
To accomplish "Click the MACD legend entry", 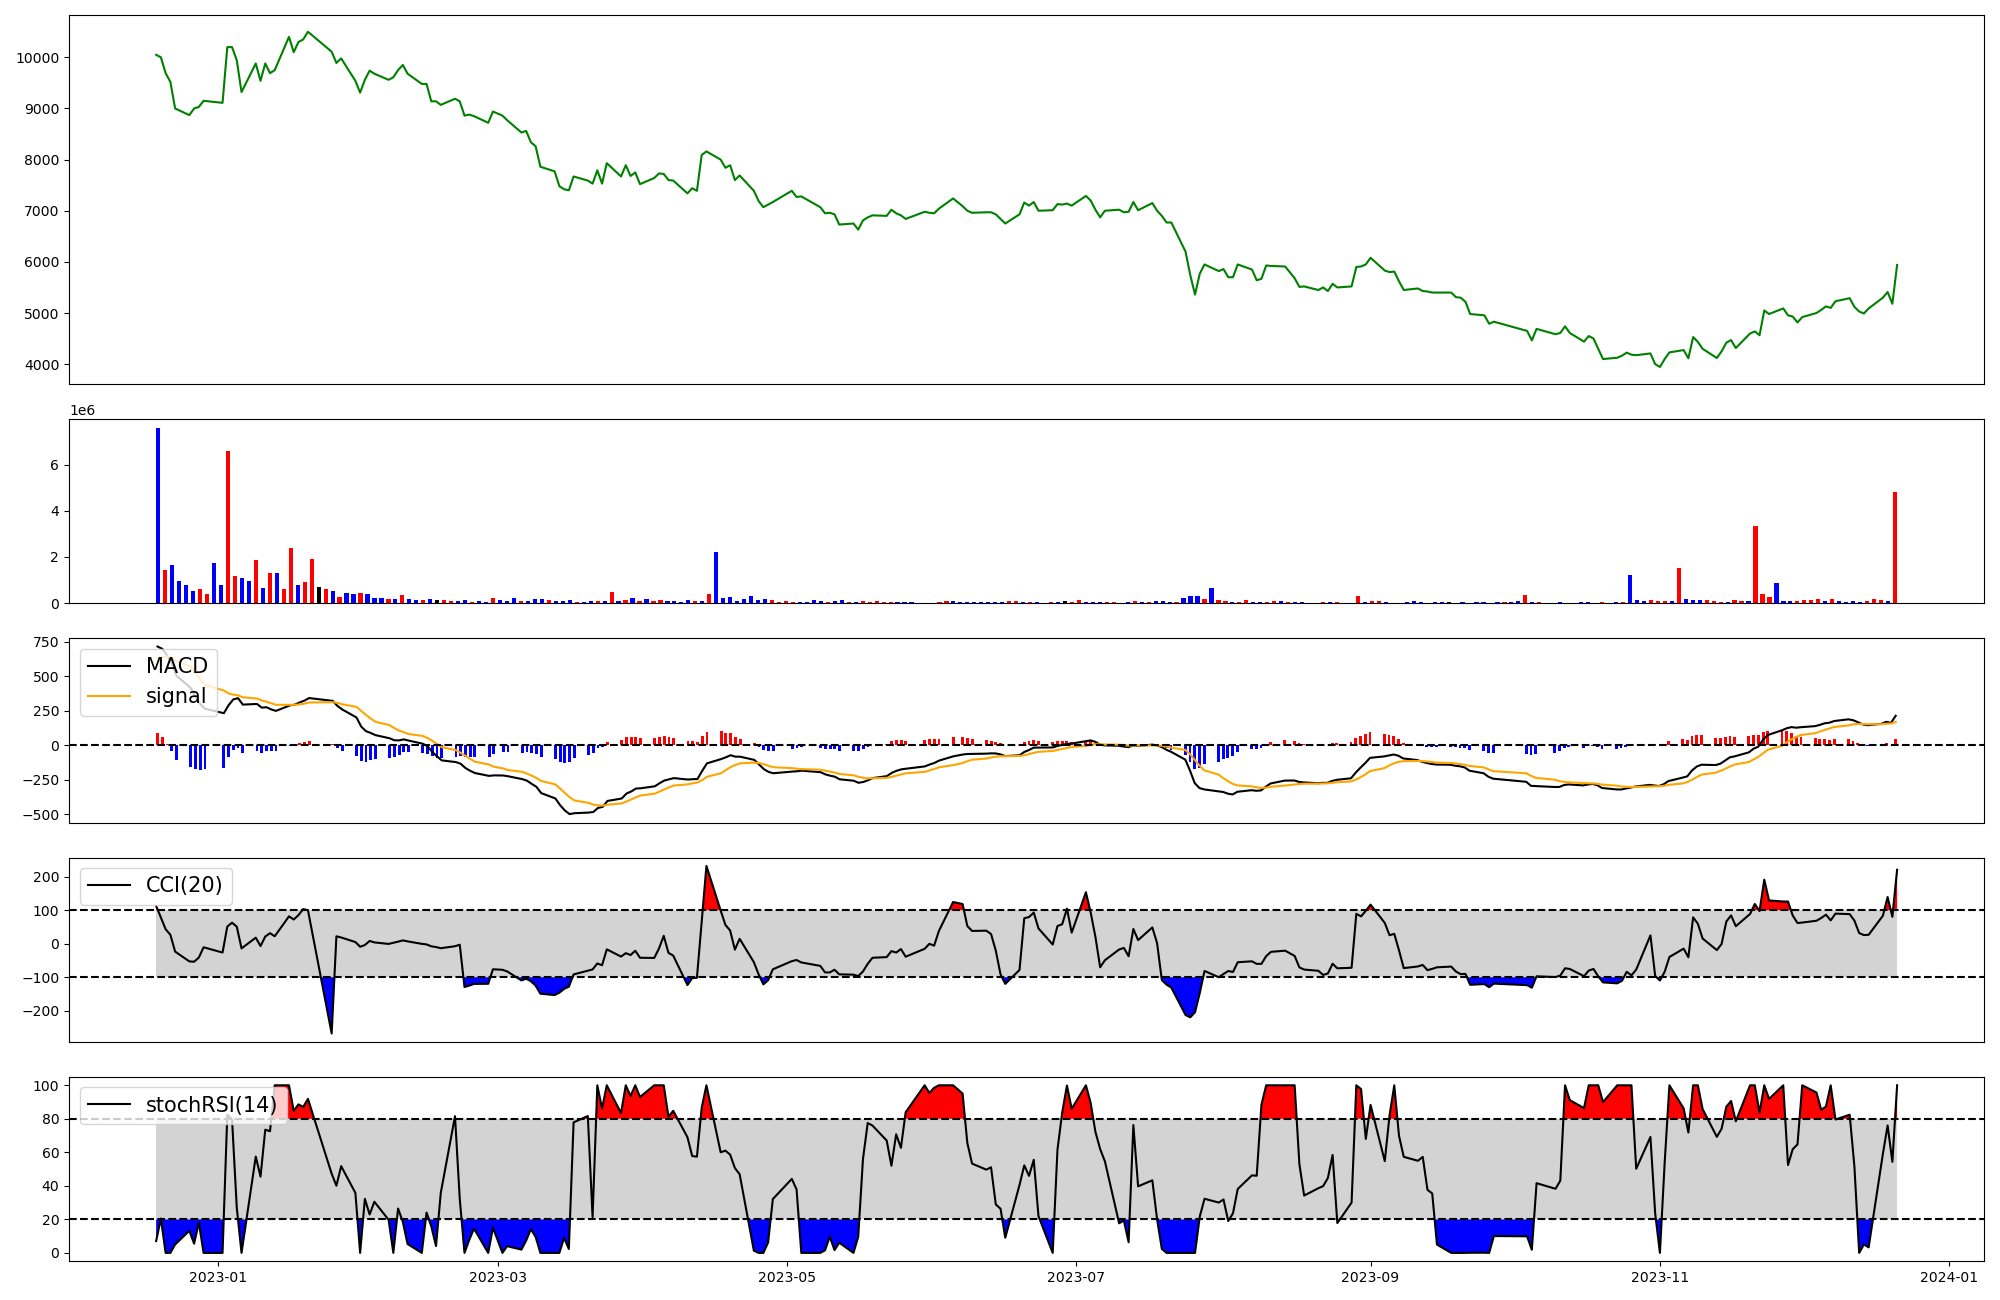I will point(176,666).
